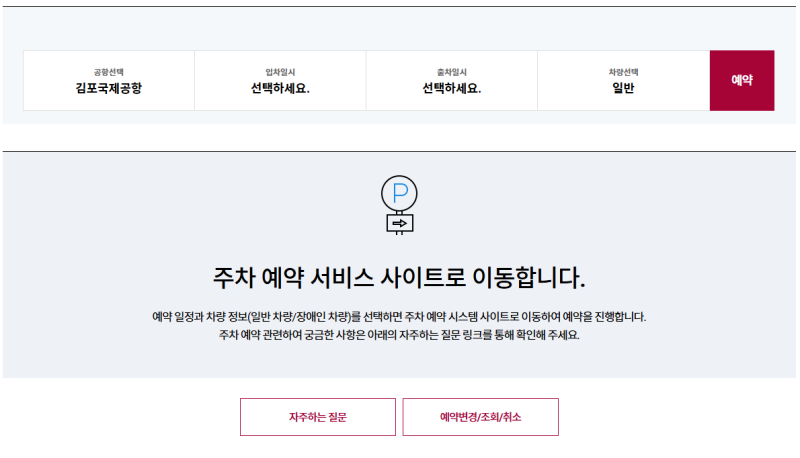
Task: Select the heading 주차 예약 서비스 사이트로 이동합니다.
Action: coord(399,278)
